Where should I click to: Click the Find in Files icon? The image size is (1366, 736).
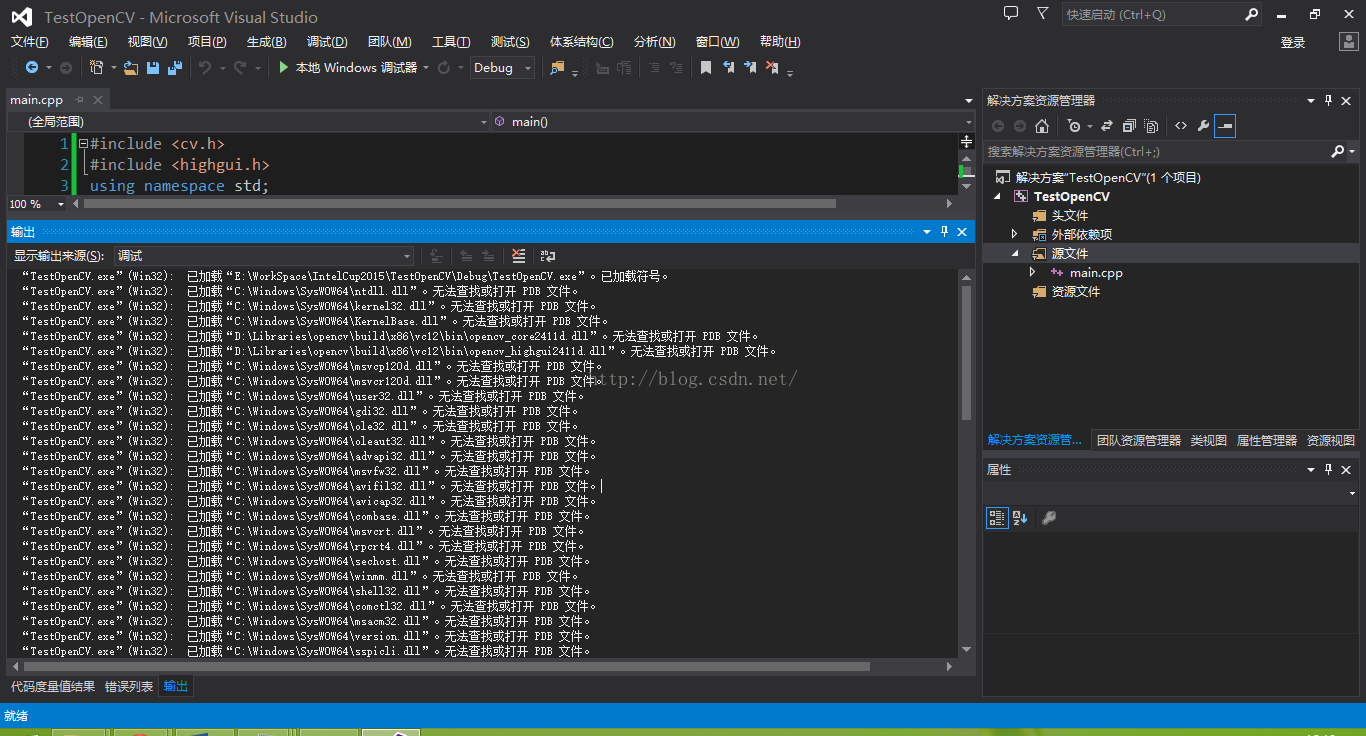[x=557, y=68]
